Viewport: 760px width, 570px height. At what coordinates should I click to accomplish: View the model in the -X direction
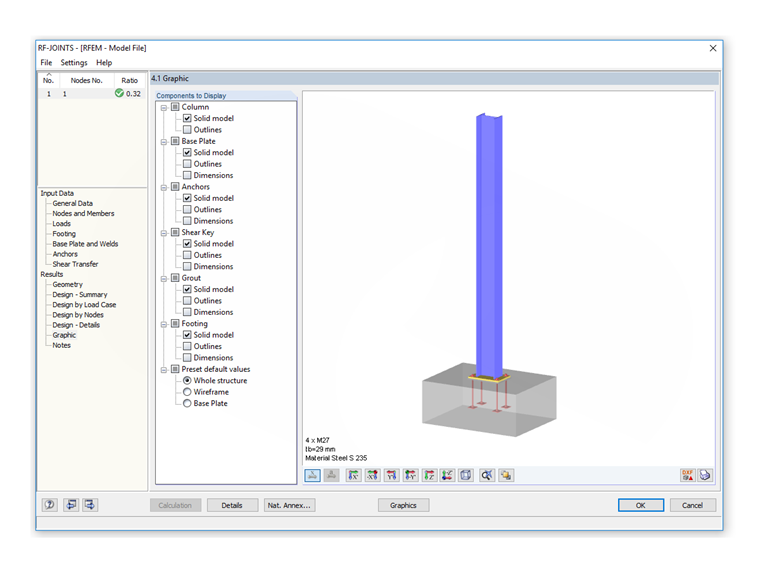372,475
